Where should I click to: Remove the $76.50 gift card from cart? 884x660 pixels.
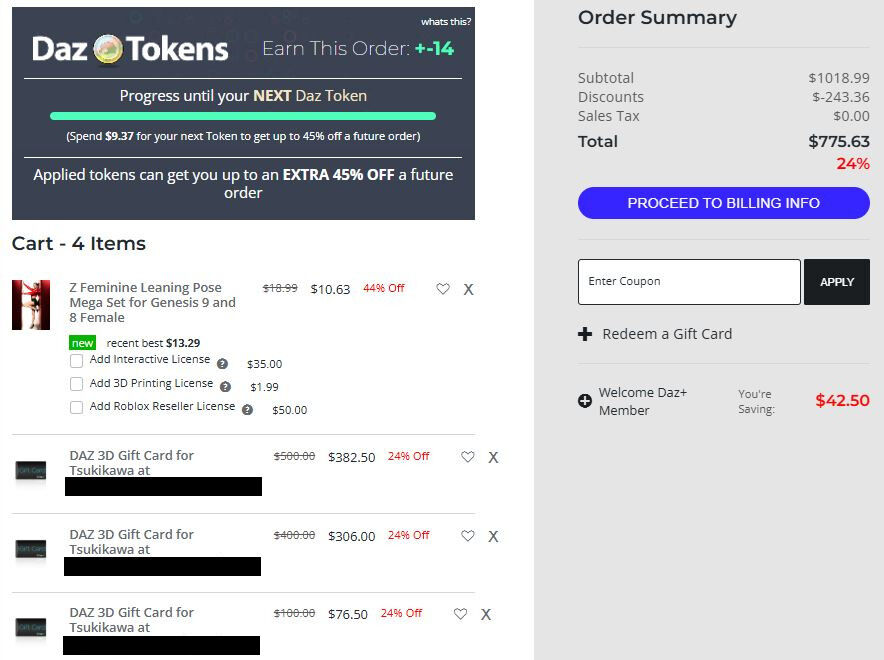click(x=486, y=614)
